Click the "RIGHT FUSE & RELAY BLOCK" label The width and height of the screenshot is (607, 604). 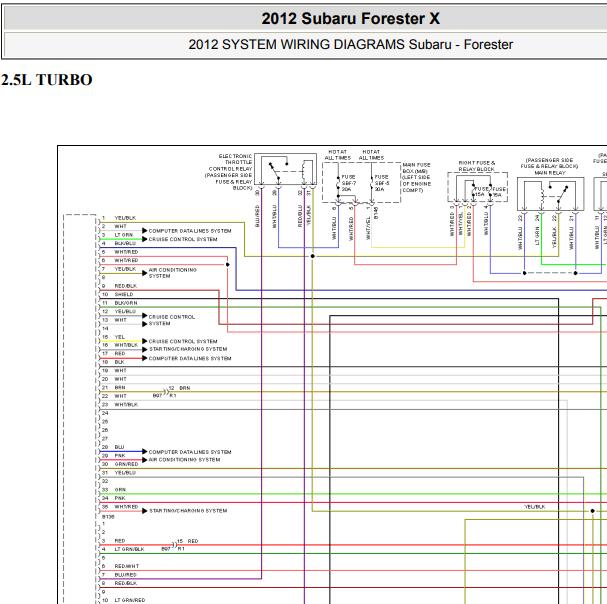[x=477, y=166]
